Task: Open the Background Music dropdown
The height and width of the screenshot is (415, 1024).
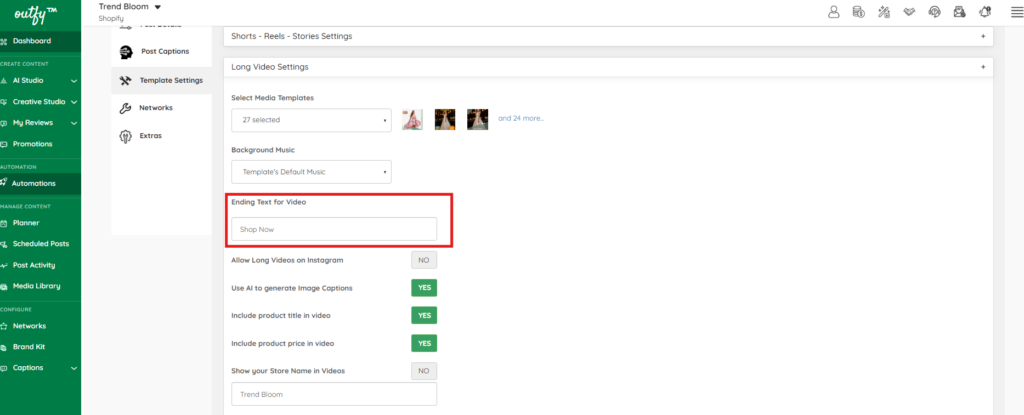Action: [x=312, y=172]
